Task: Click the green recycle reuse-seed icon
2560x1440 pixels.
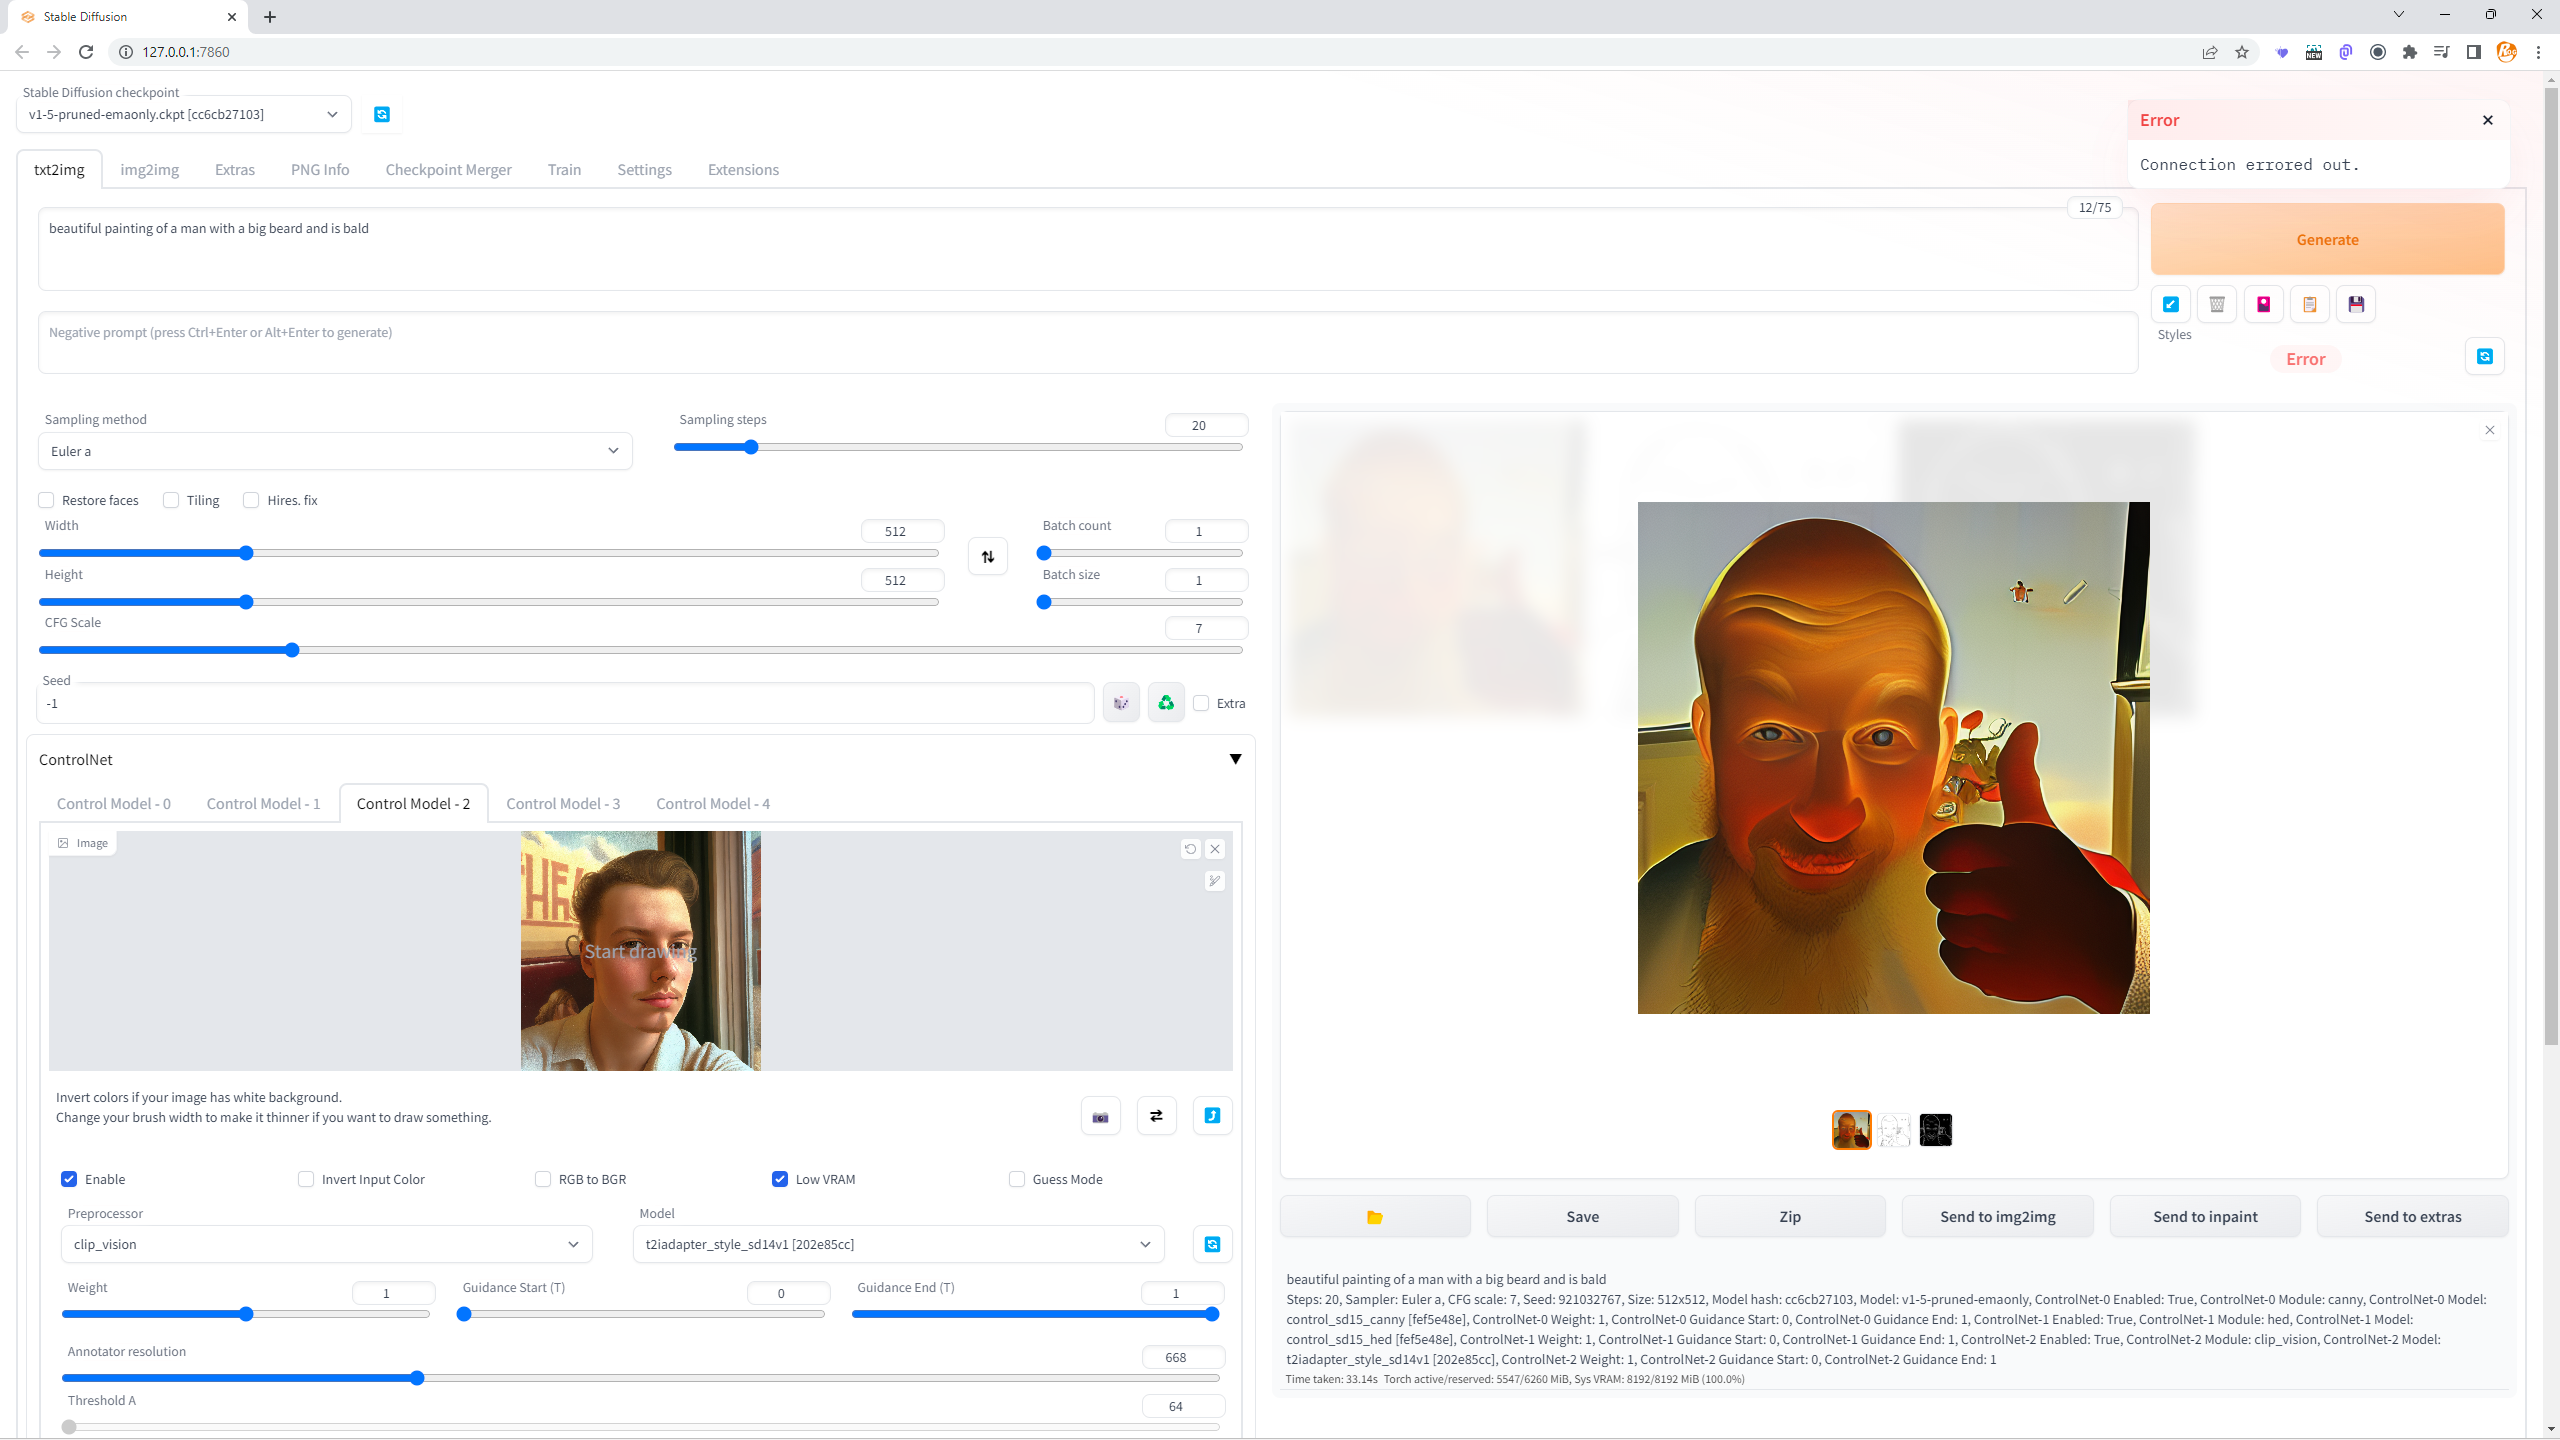Action: 1166,703
